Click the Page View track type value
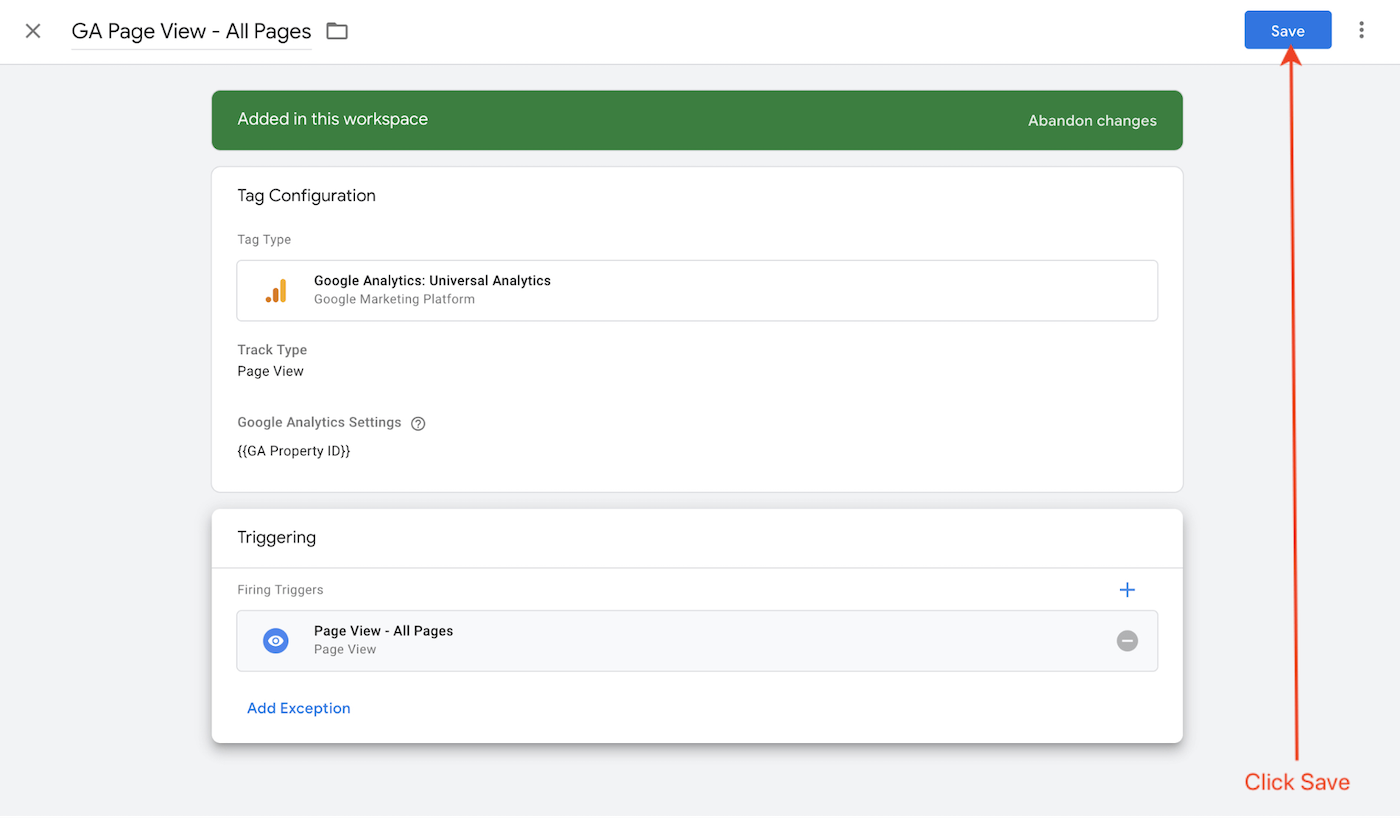 pyautogui.click(x=270, y=371)
